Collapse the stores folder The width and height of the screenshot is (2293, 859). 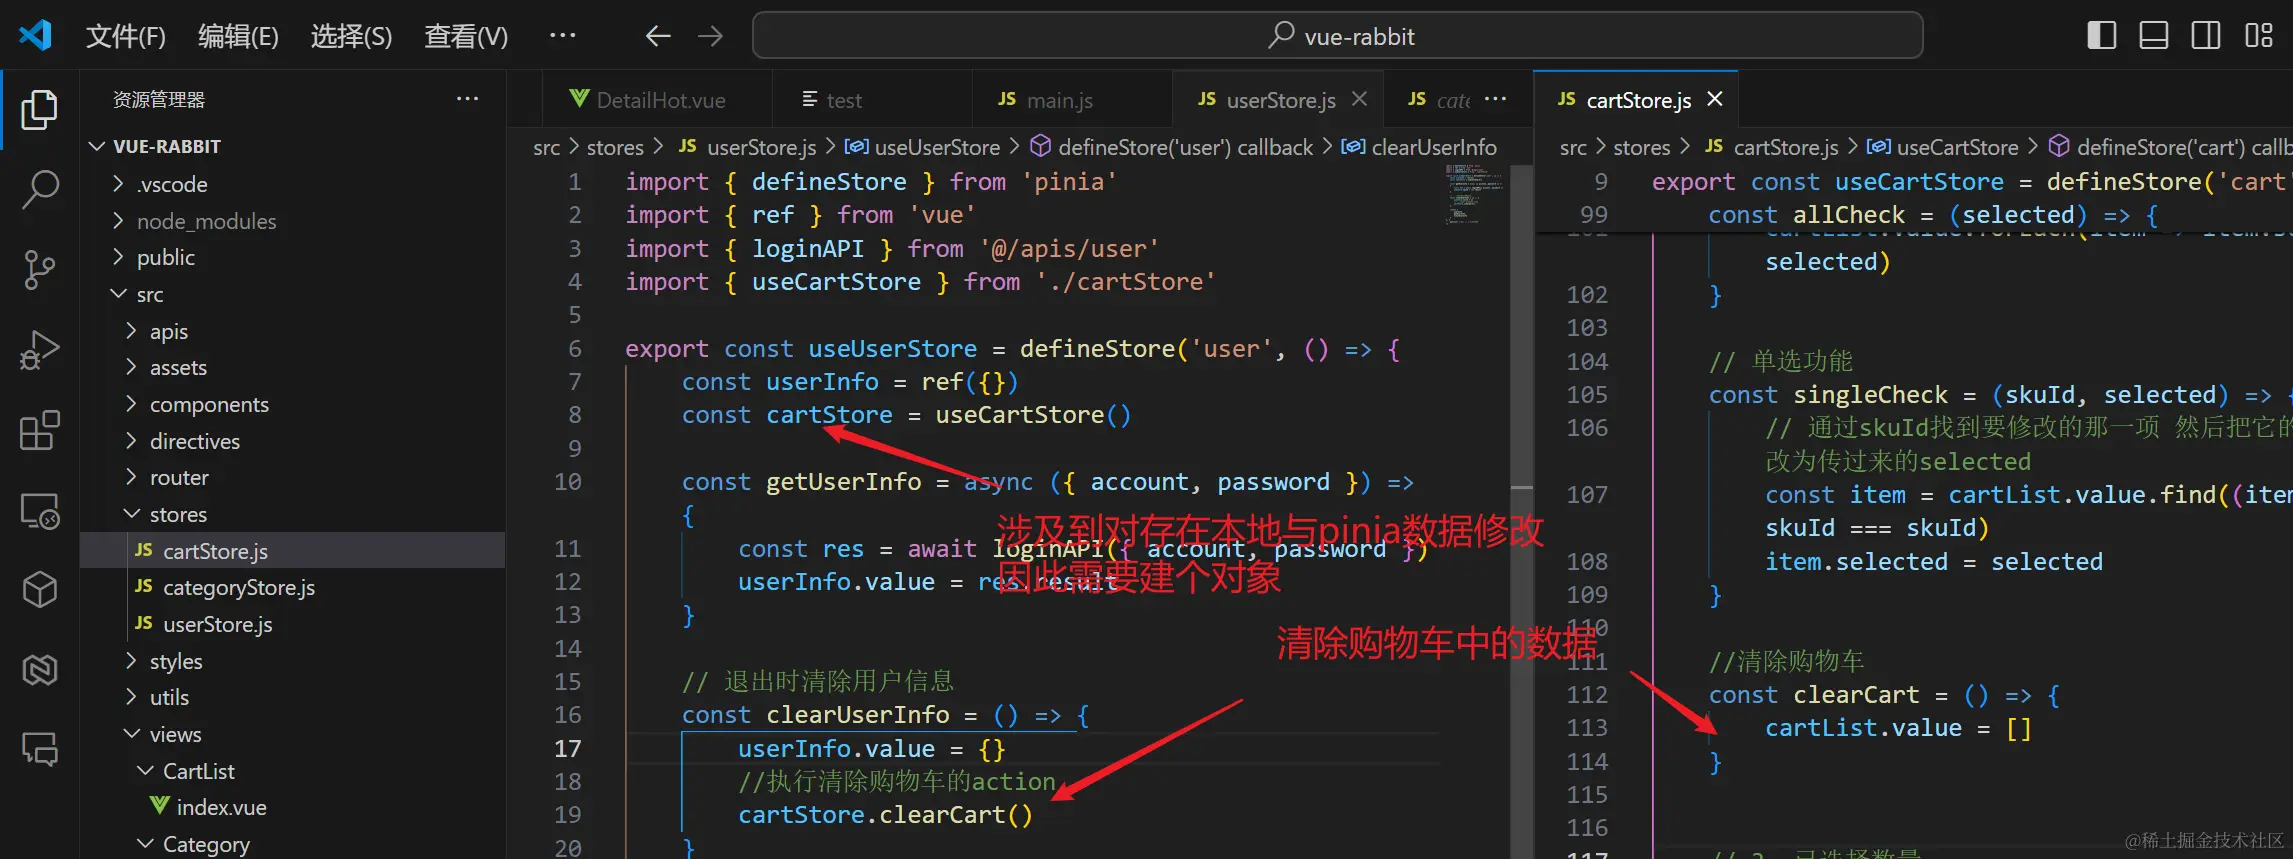tap(292, 514)
